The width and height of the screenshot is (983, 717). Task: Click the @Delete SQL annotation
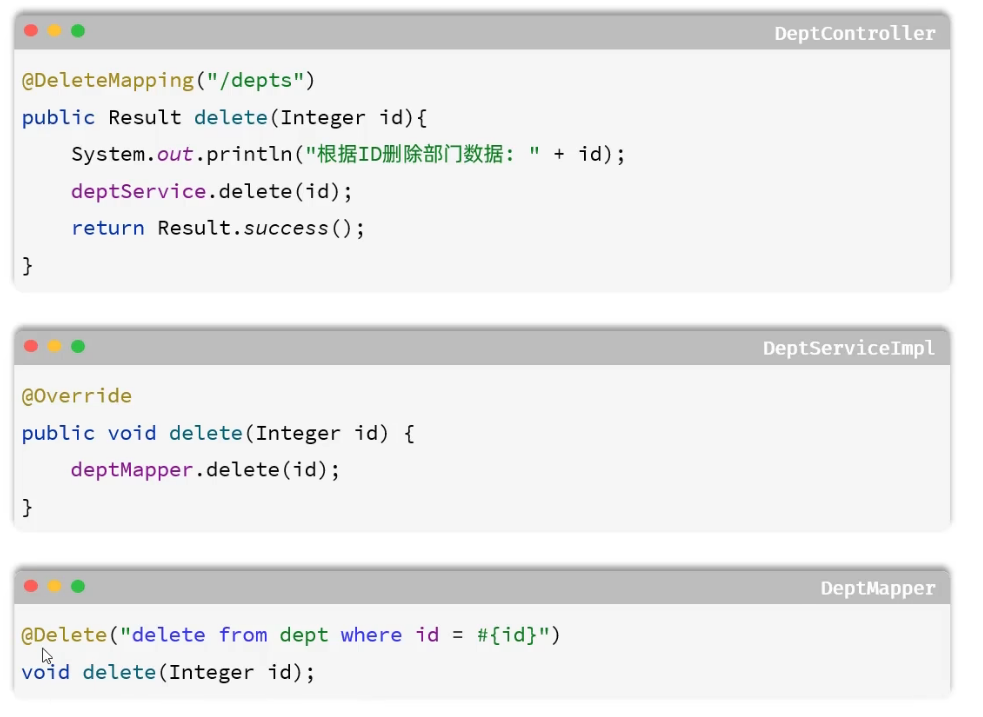click(291, 636)
